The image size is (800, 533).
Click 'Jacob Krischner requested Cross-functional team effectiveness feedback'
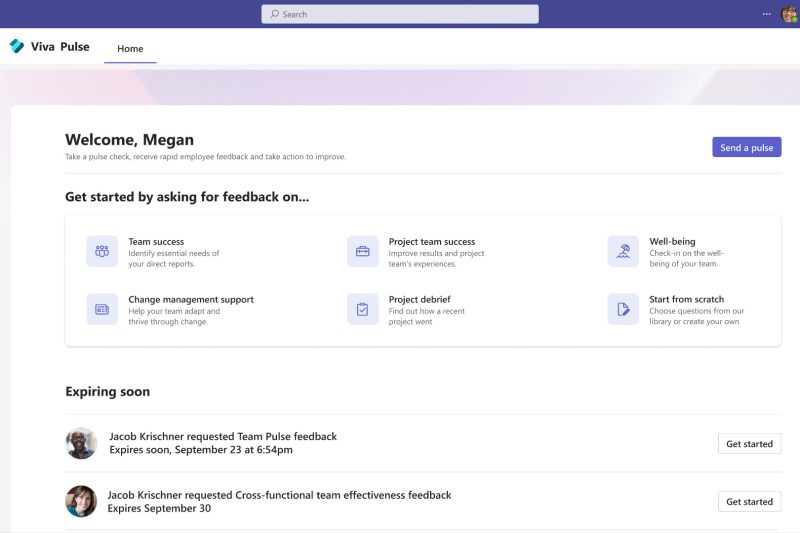[x=280, y=495]
